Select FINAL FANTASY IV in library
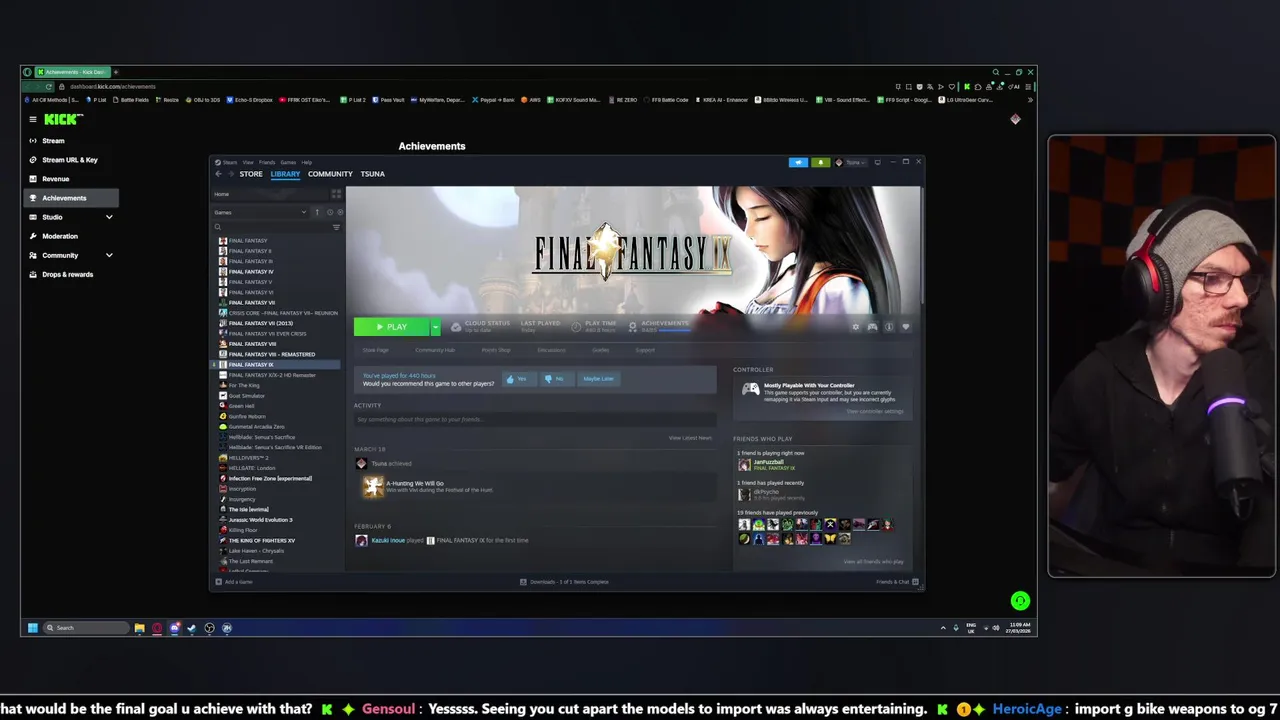This screenshot has width=1280, height=720. coord(251,272)
